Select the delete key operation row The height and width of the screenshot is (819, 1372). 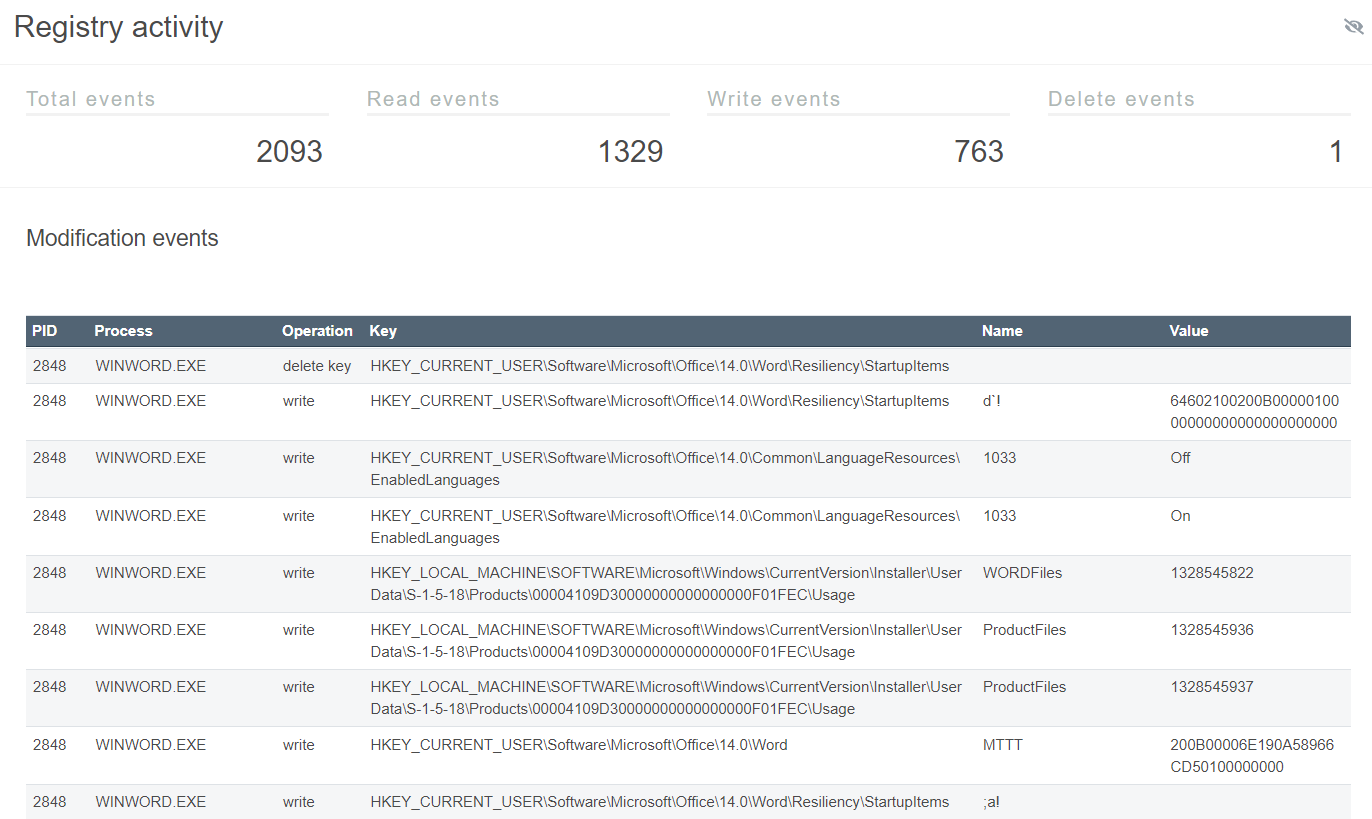click(316, 366)
